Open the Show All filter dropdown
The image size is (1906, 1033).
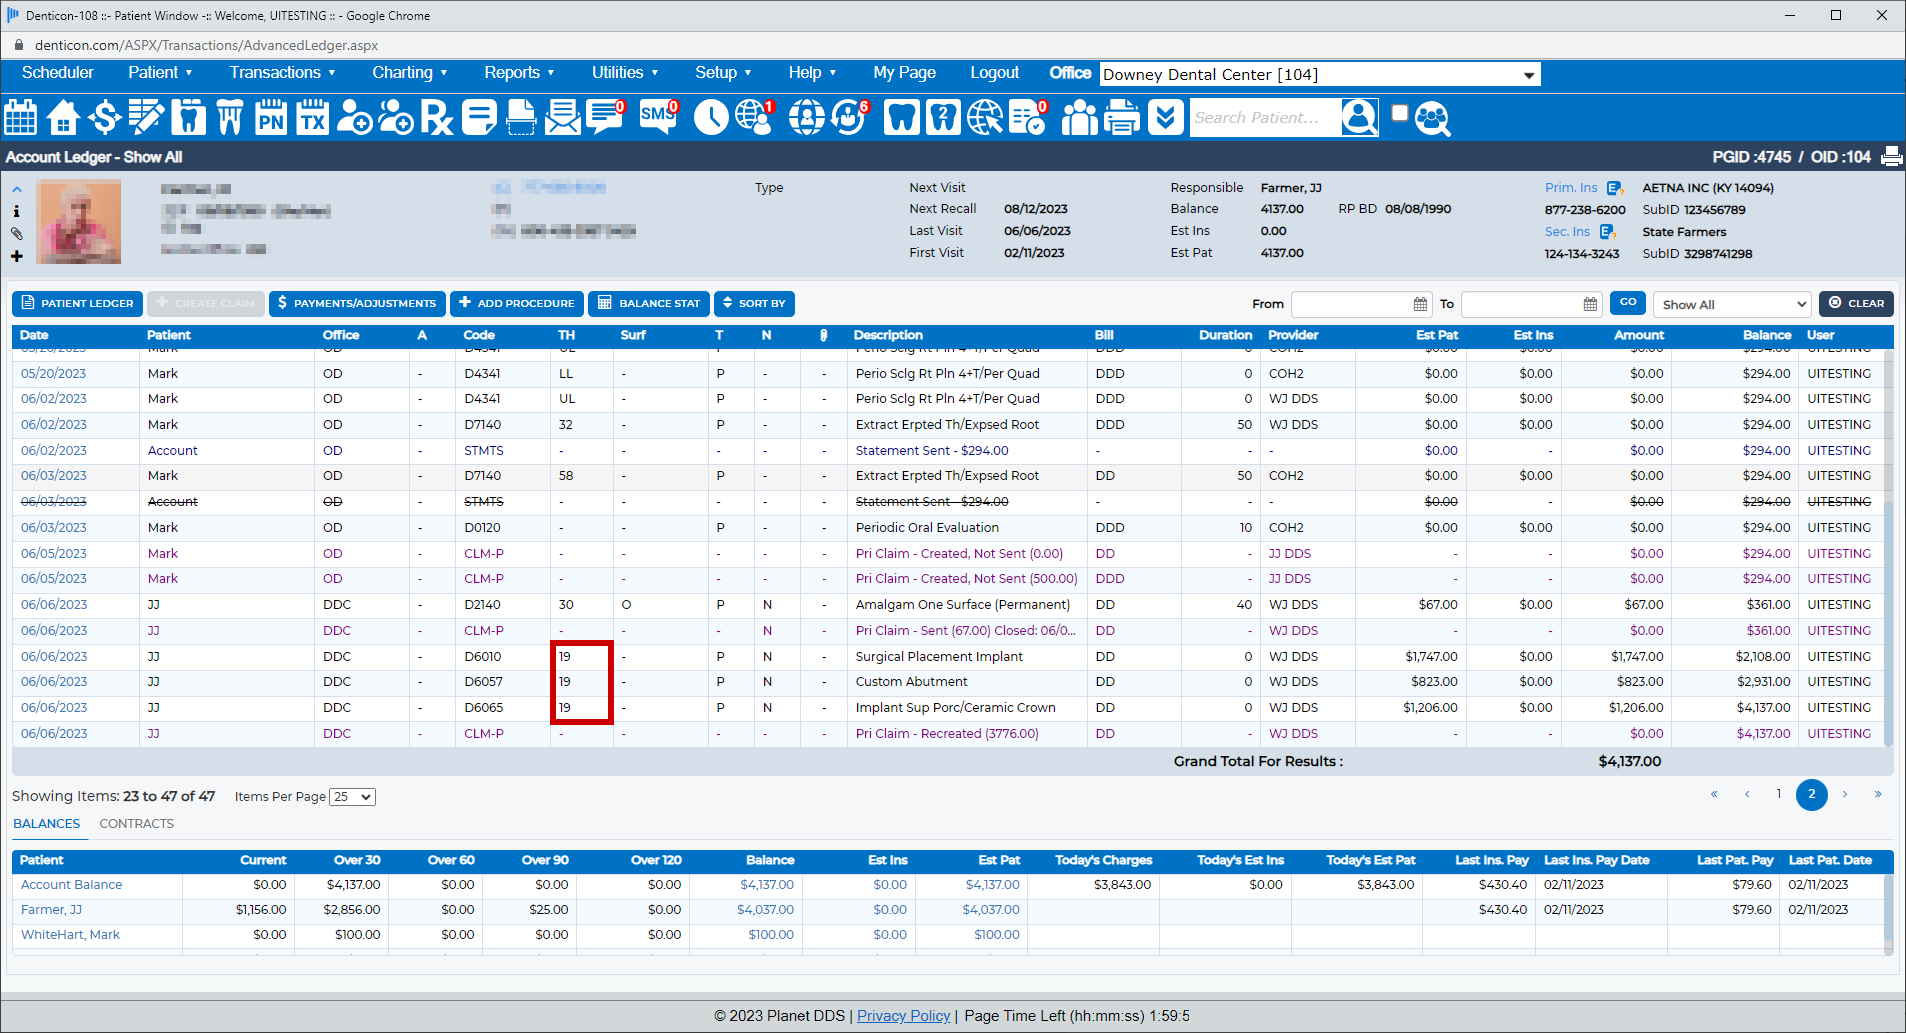pyautogui.click(x=1732, y=304)
